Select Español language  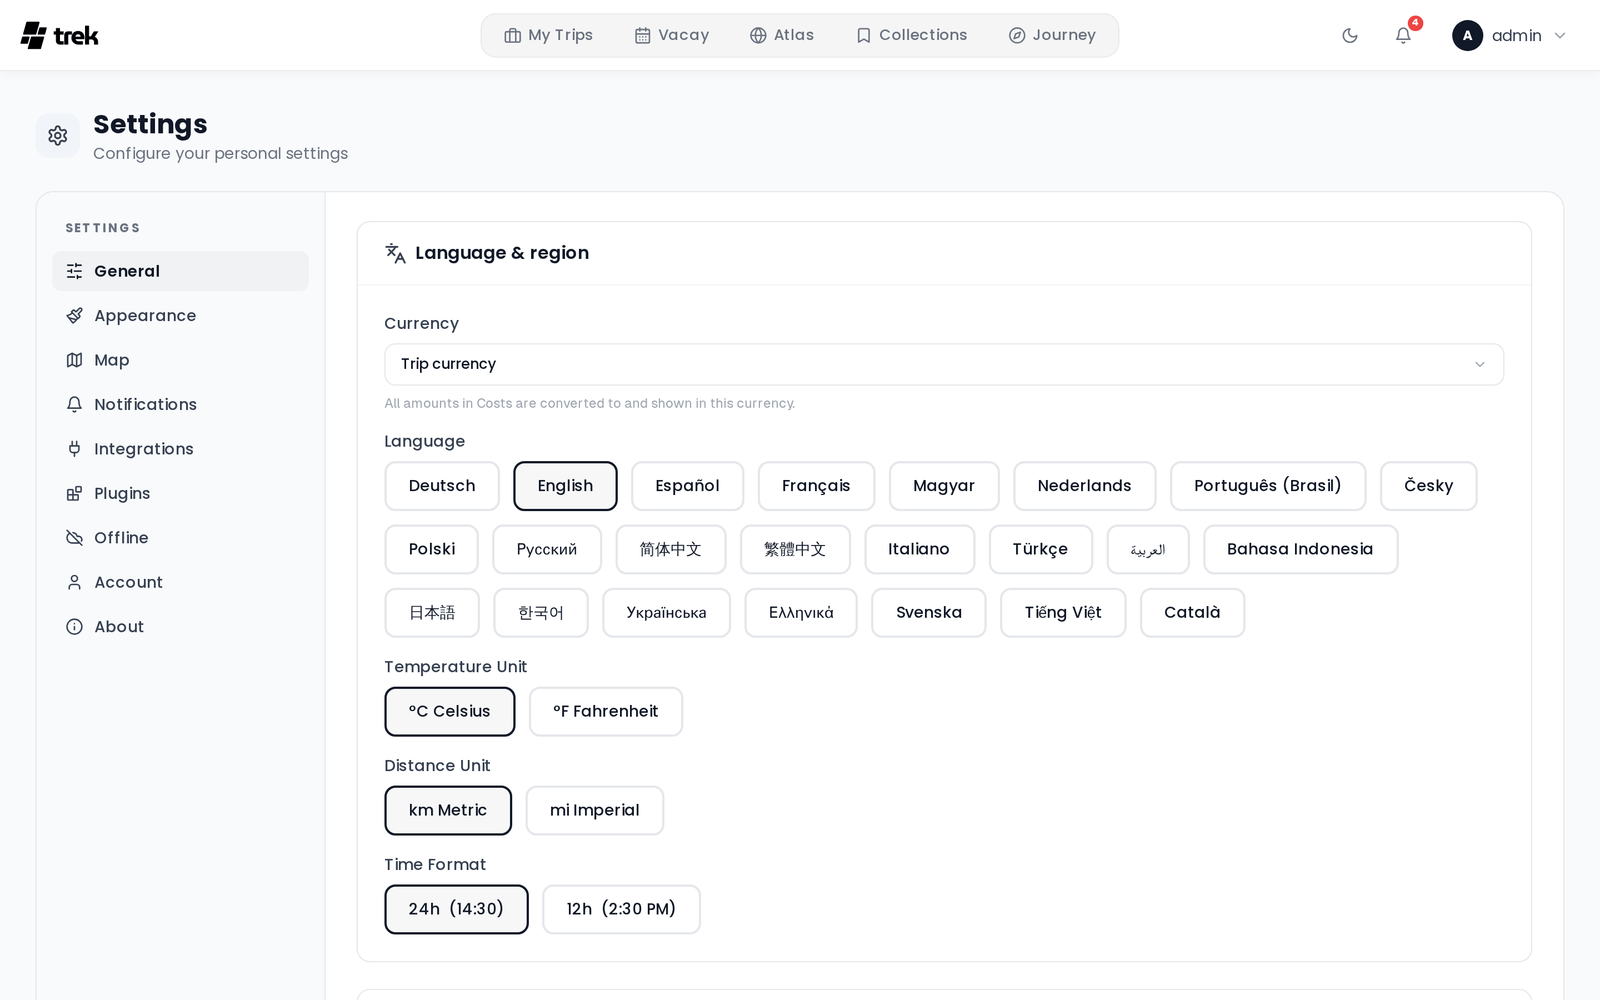click(x=688, y=486)
